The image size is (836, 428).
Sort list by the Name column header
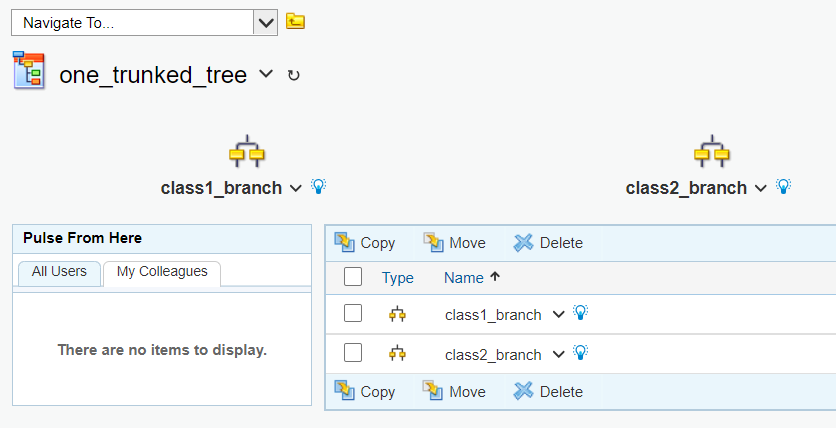tap(463, 278)
